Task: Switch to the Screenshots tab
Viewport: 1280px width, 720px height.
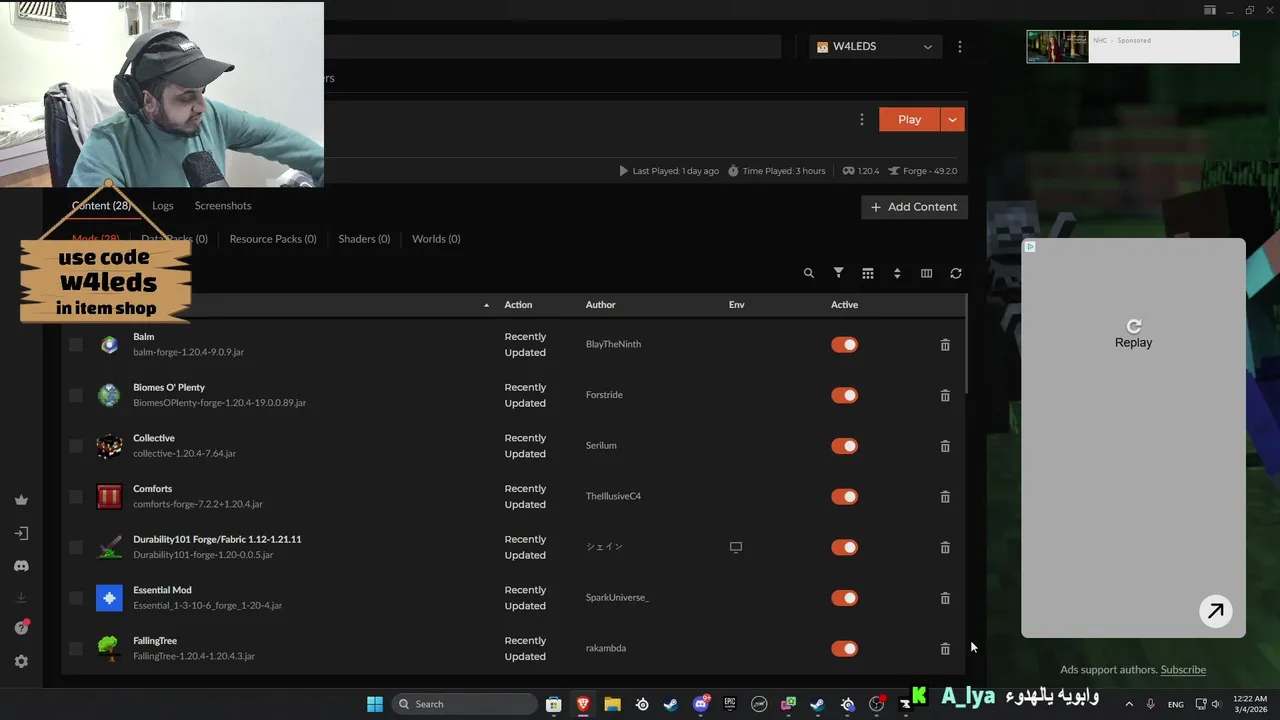Action: [223, 206]
